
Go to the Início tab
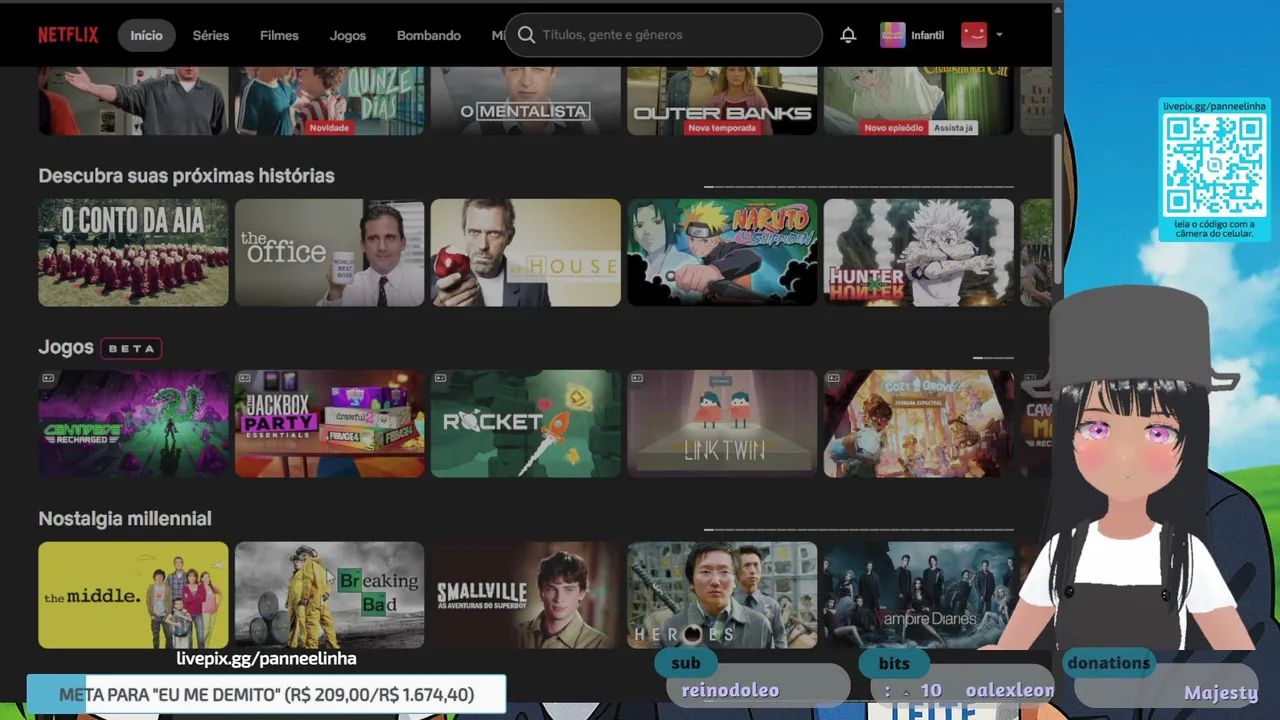click(146, 35)
